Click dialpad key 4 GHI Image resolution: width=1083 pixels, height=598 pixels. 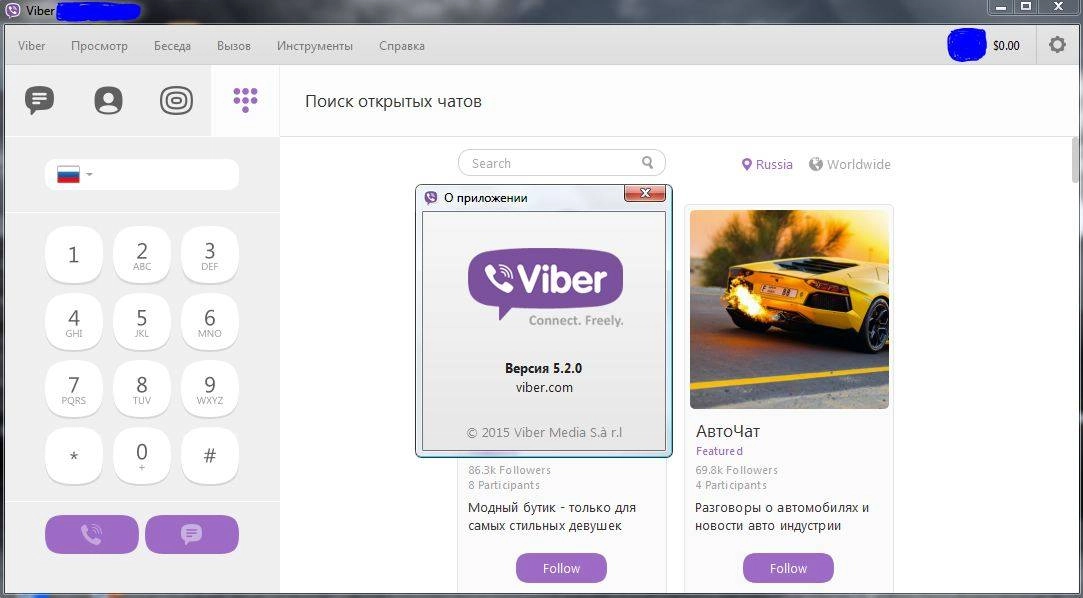click(74, 322)
